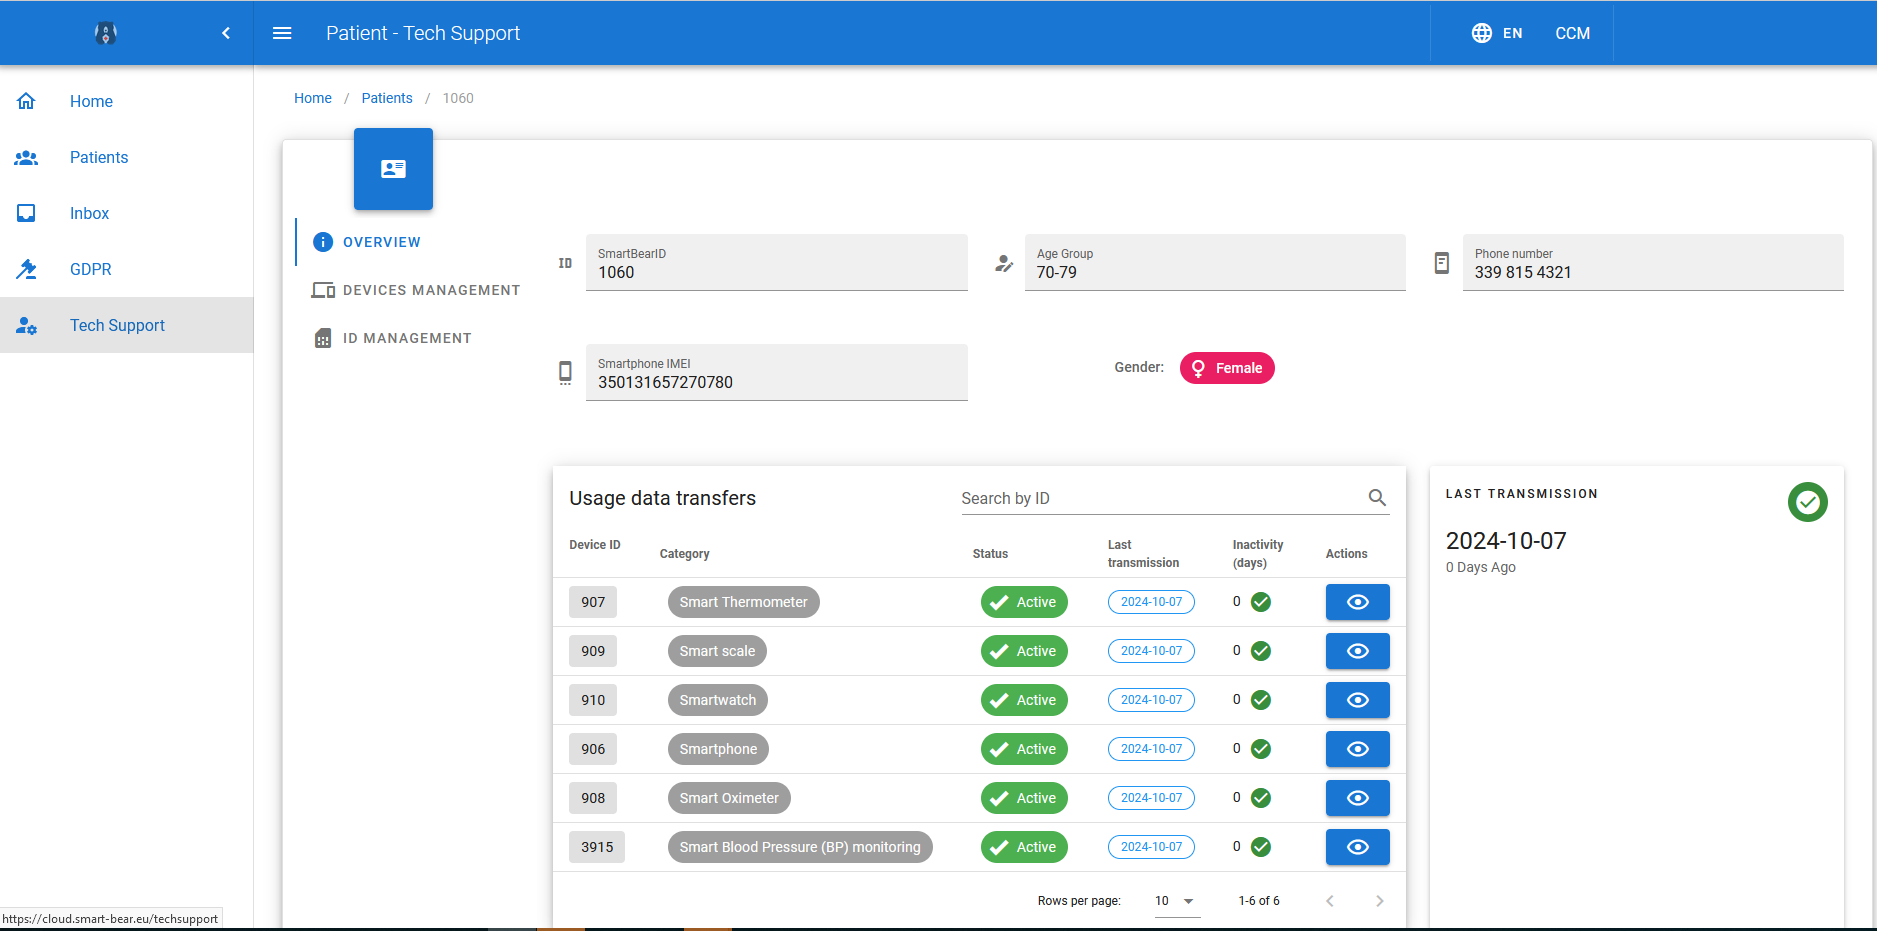View details for device 909
This screenshot has width=1877, height=931.
(x=1357, y=651)
